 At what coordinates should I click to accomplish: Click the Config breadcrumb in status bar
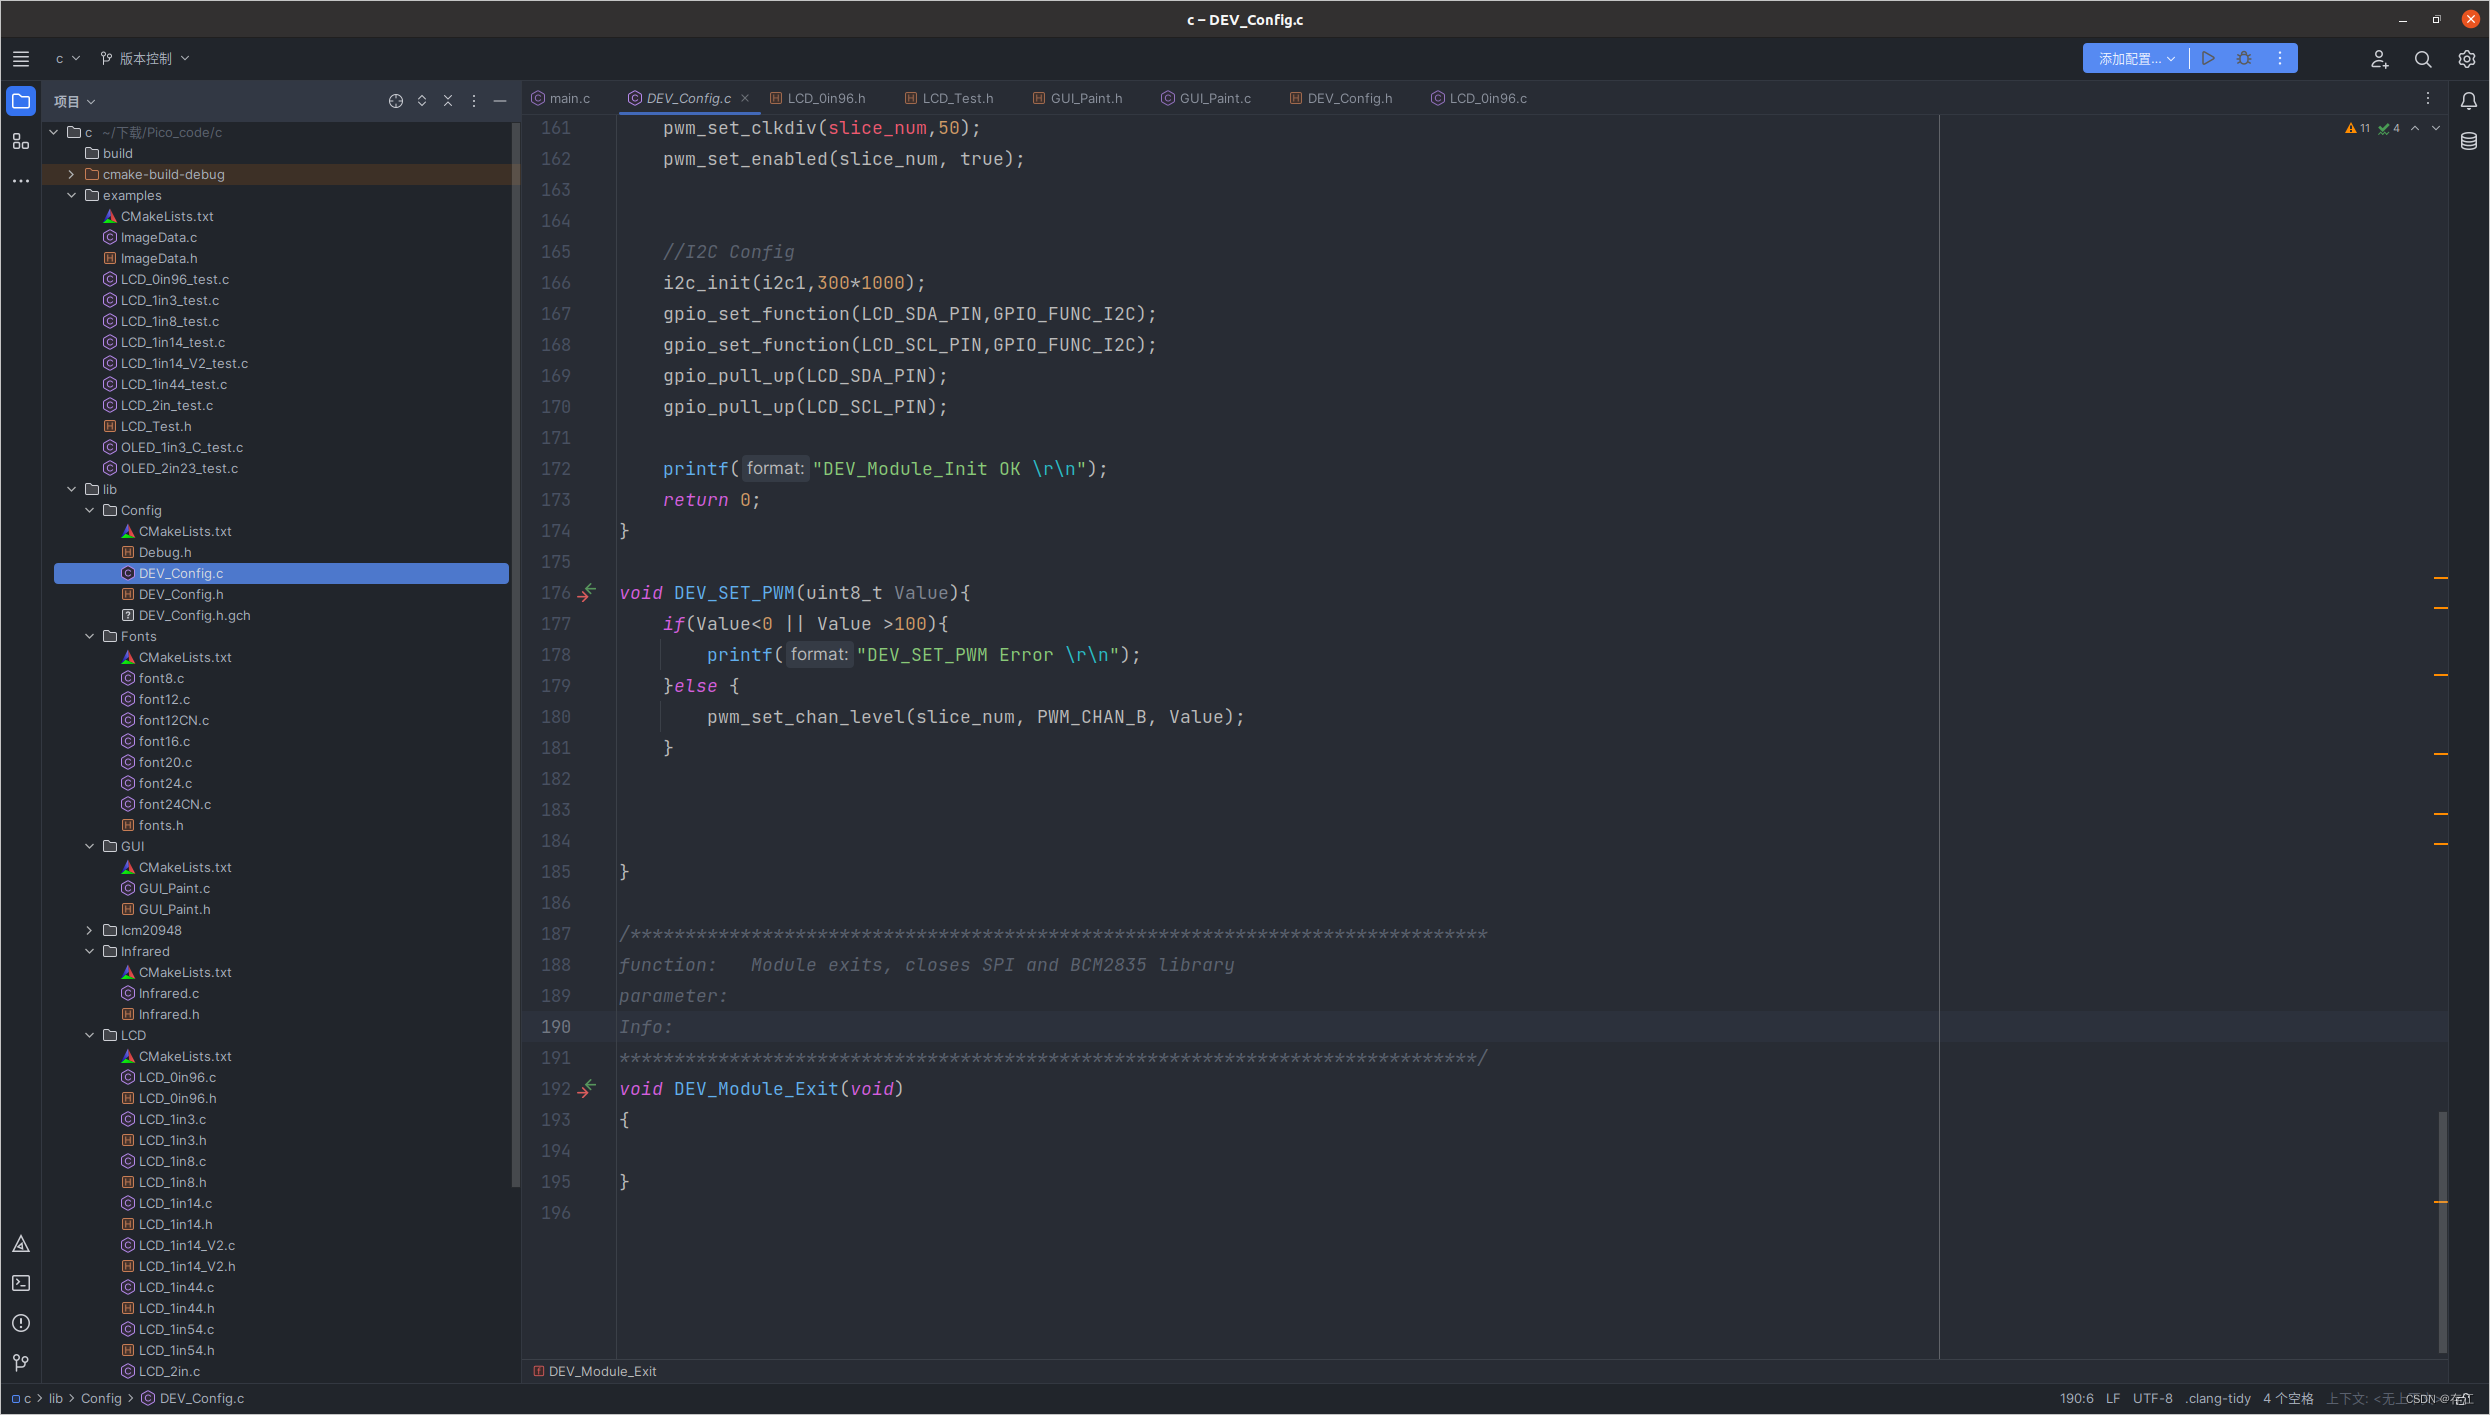[x=101, y=1398]
